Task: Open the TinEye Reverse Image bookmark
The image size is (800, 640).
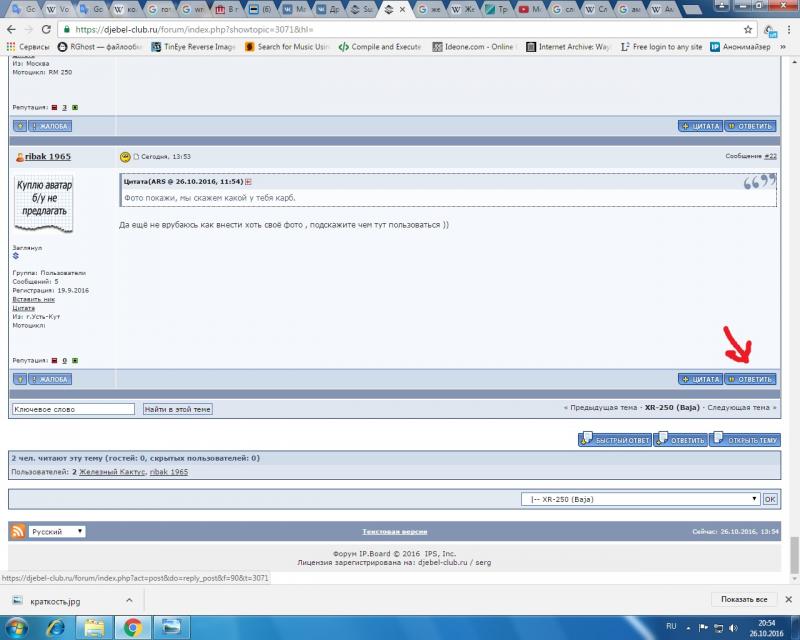Action: (x=194, y=47)
